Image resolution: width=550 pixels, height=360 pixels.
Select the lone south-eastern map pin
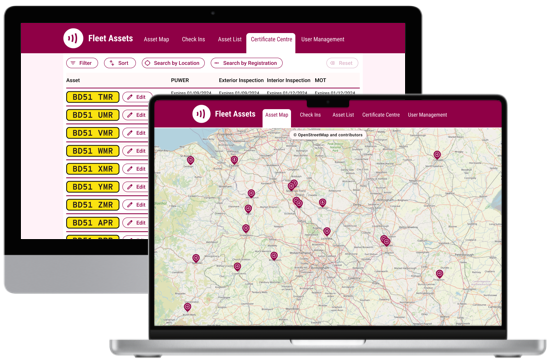pos(440,274)
